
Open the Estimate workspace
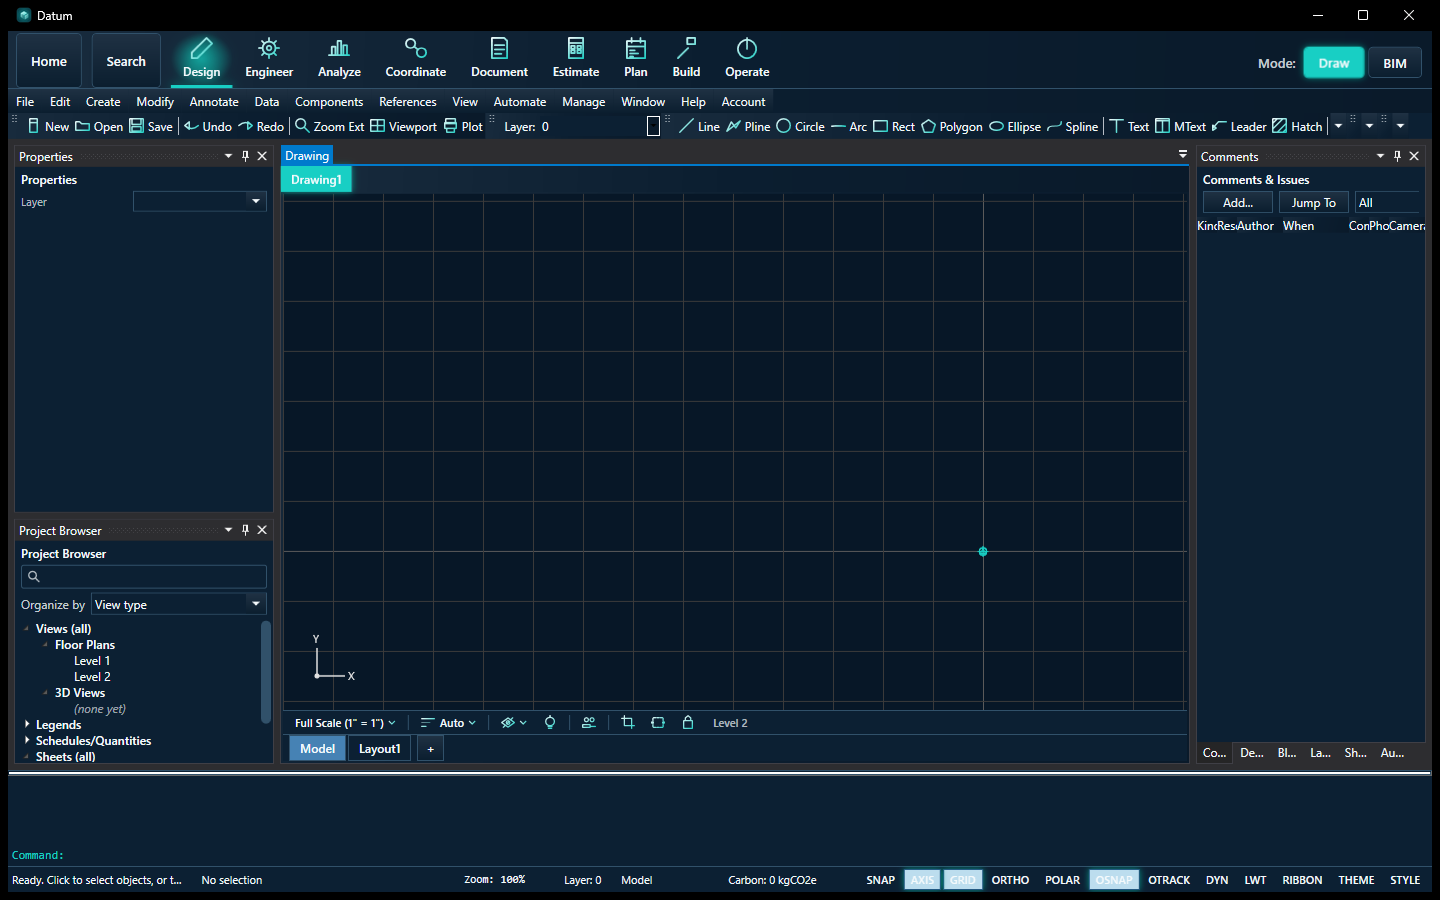(x=576, y=59)
